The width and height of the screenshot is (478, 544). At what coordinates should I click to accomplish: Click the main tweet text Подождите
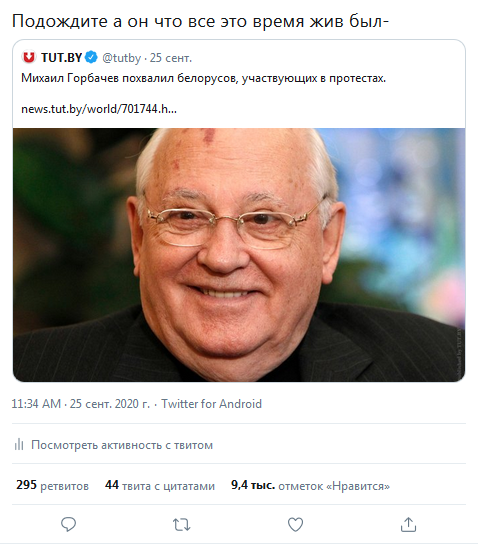pos(200,21)
